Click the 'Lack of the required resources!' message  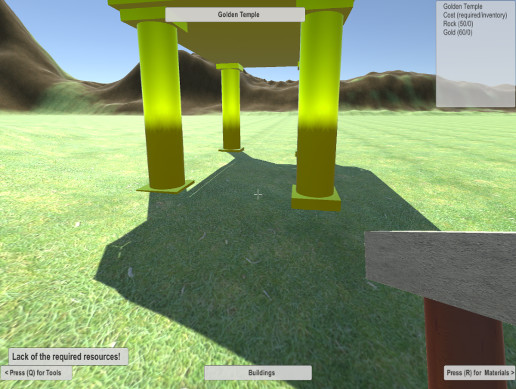click(68, 357)
